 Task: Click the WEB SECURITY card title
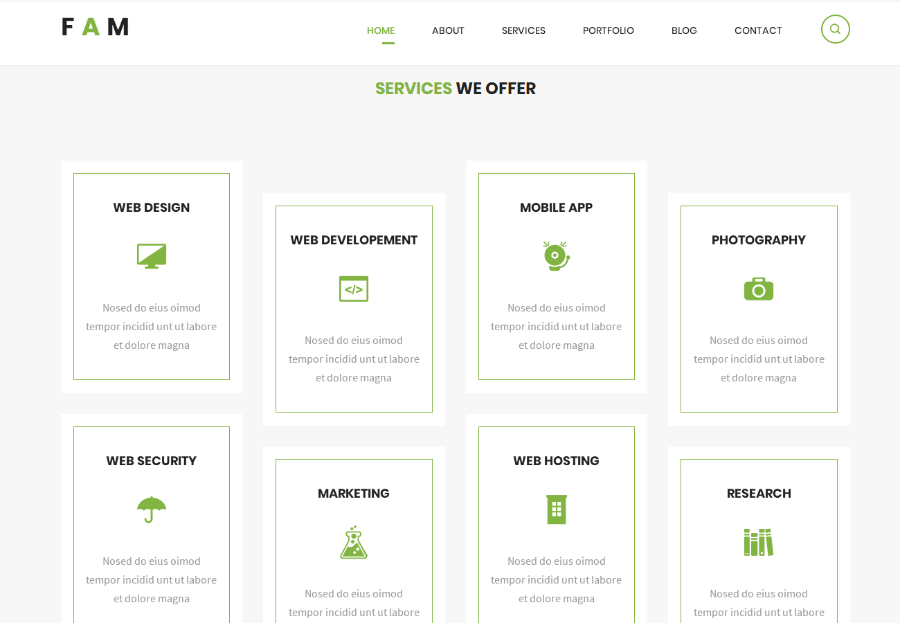click(152, 461)
